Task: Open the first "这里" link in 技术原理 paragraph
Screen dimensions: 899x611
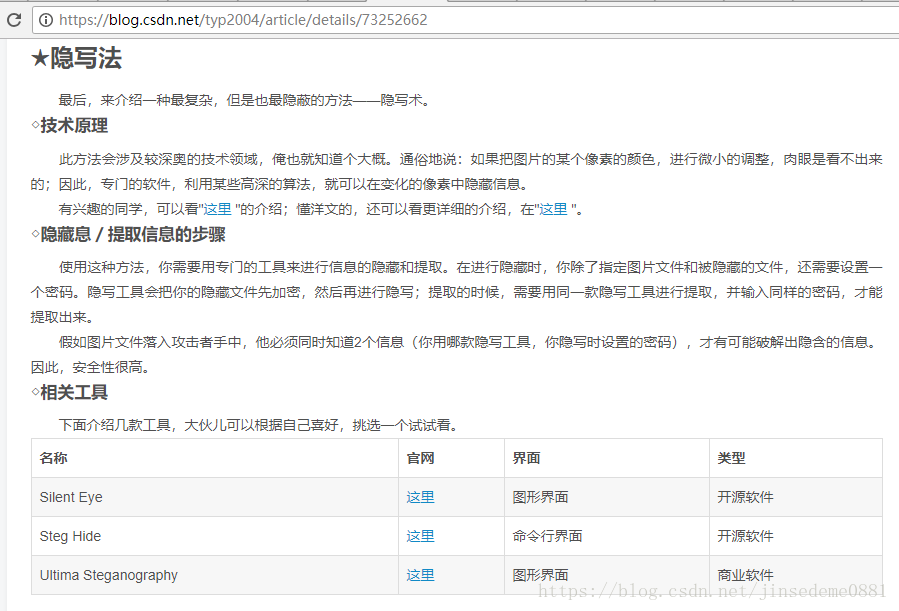Action: coord(217,209)
